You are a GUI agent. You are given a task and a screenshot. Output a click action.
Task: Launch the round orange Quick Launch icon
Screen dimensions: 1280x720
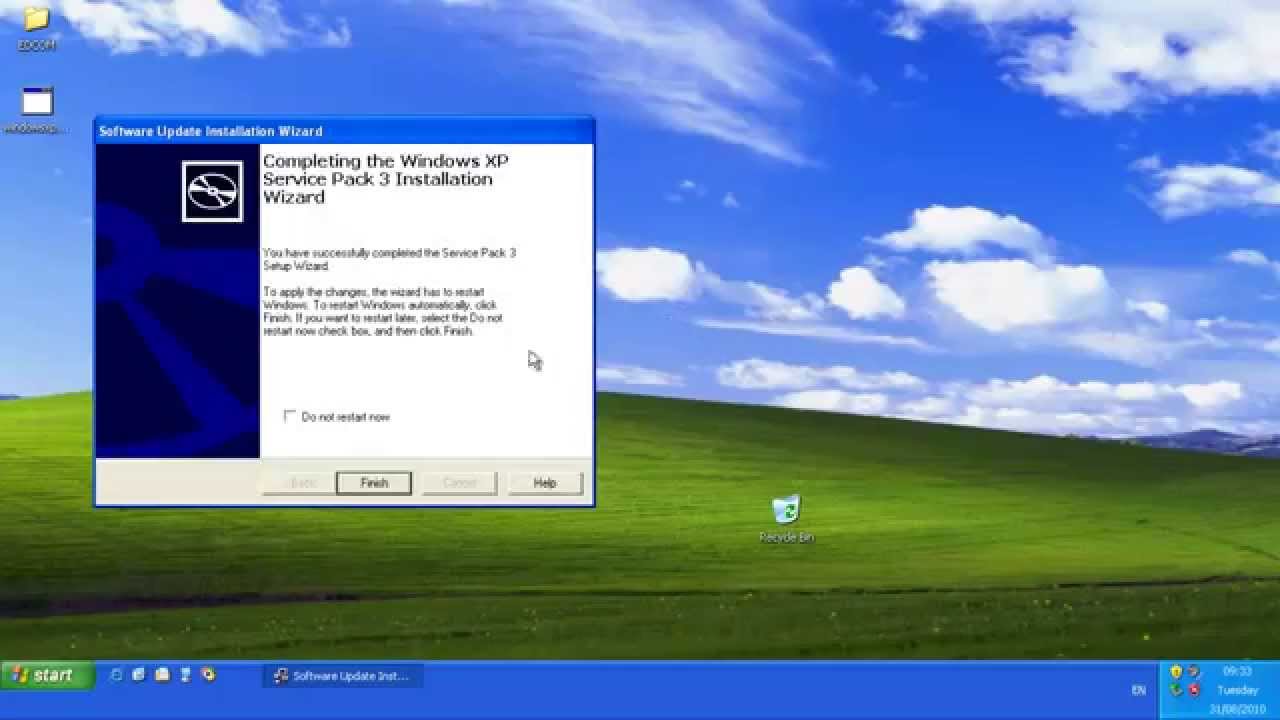(x=208, y=675)
